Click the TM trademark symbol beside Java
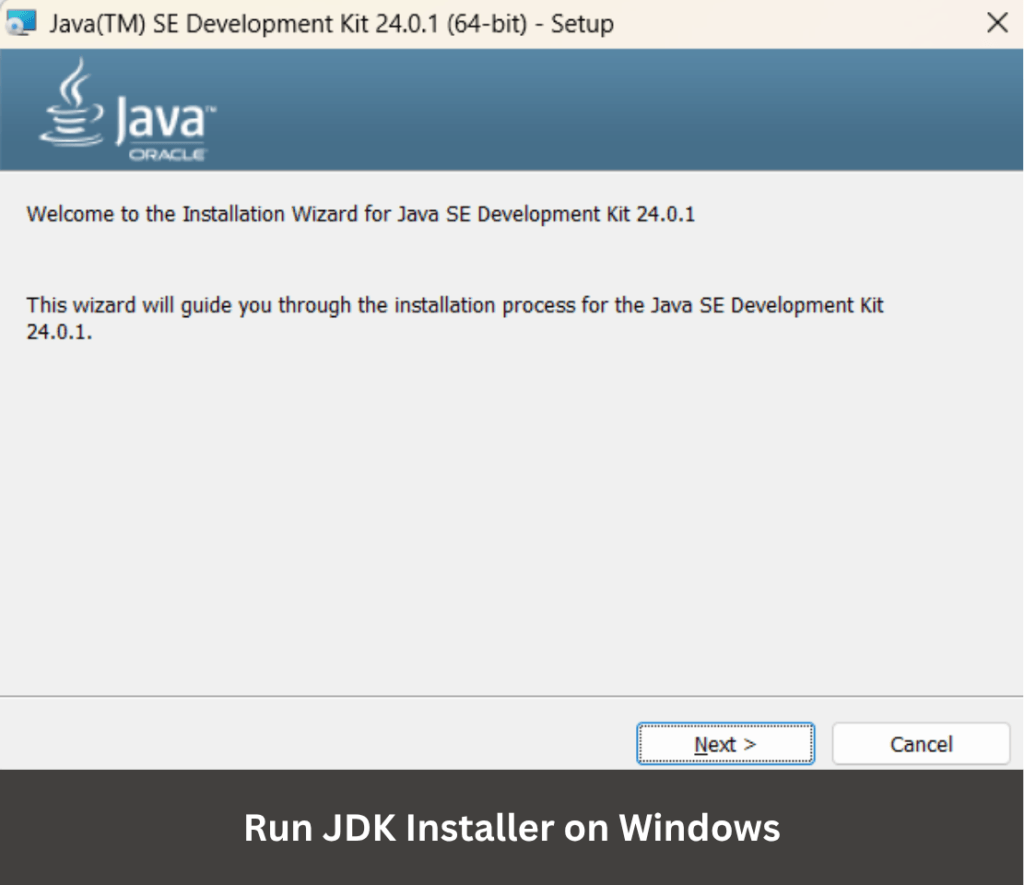The width and height of the screenshot is (1024, 885). point(211,108)
